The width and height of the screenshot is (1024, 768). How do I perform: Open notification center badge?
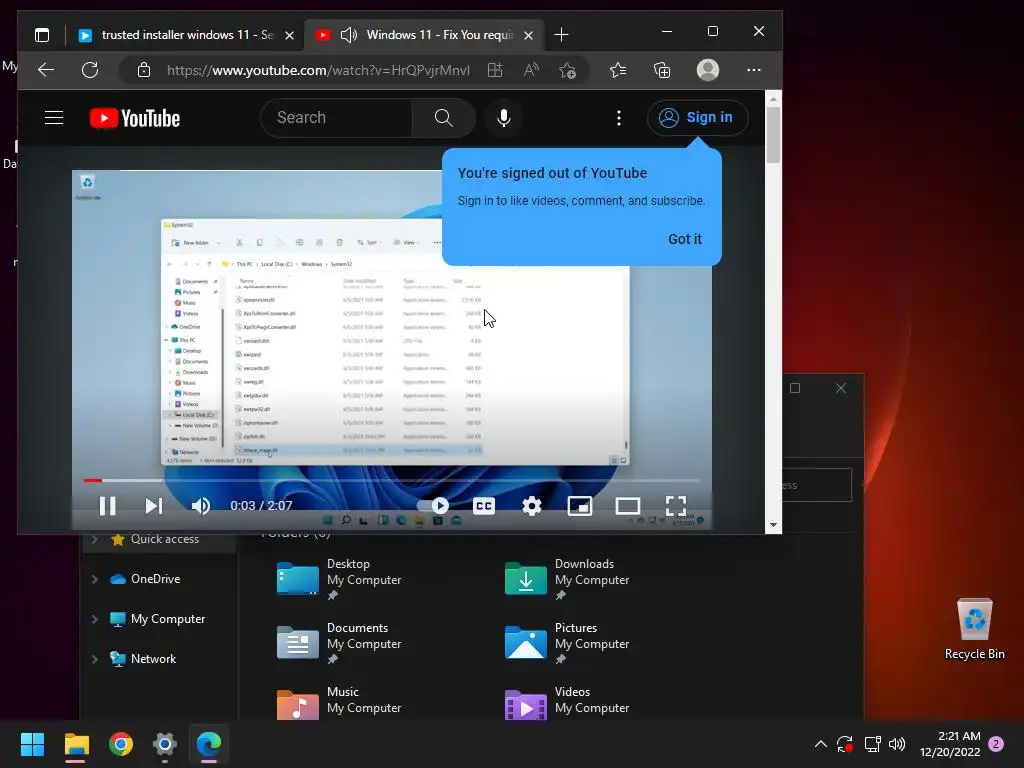(x=996, y=744)
